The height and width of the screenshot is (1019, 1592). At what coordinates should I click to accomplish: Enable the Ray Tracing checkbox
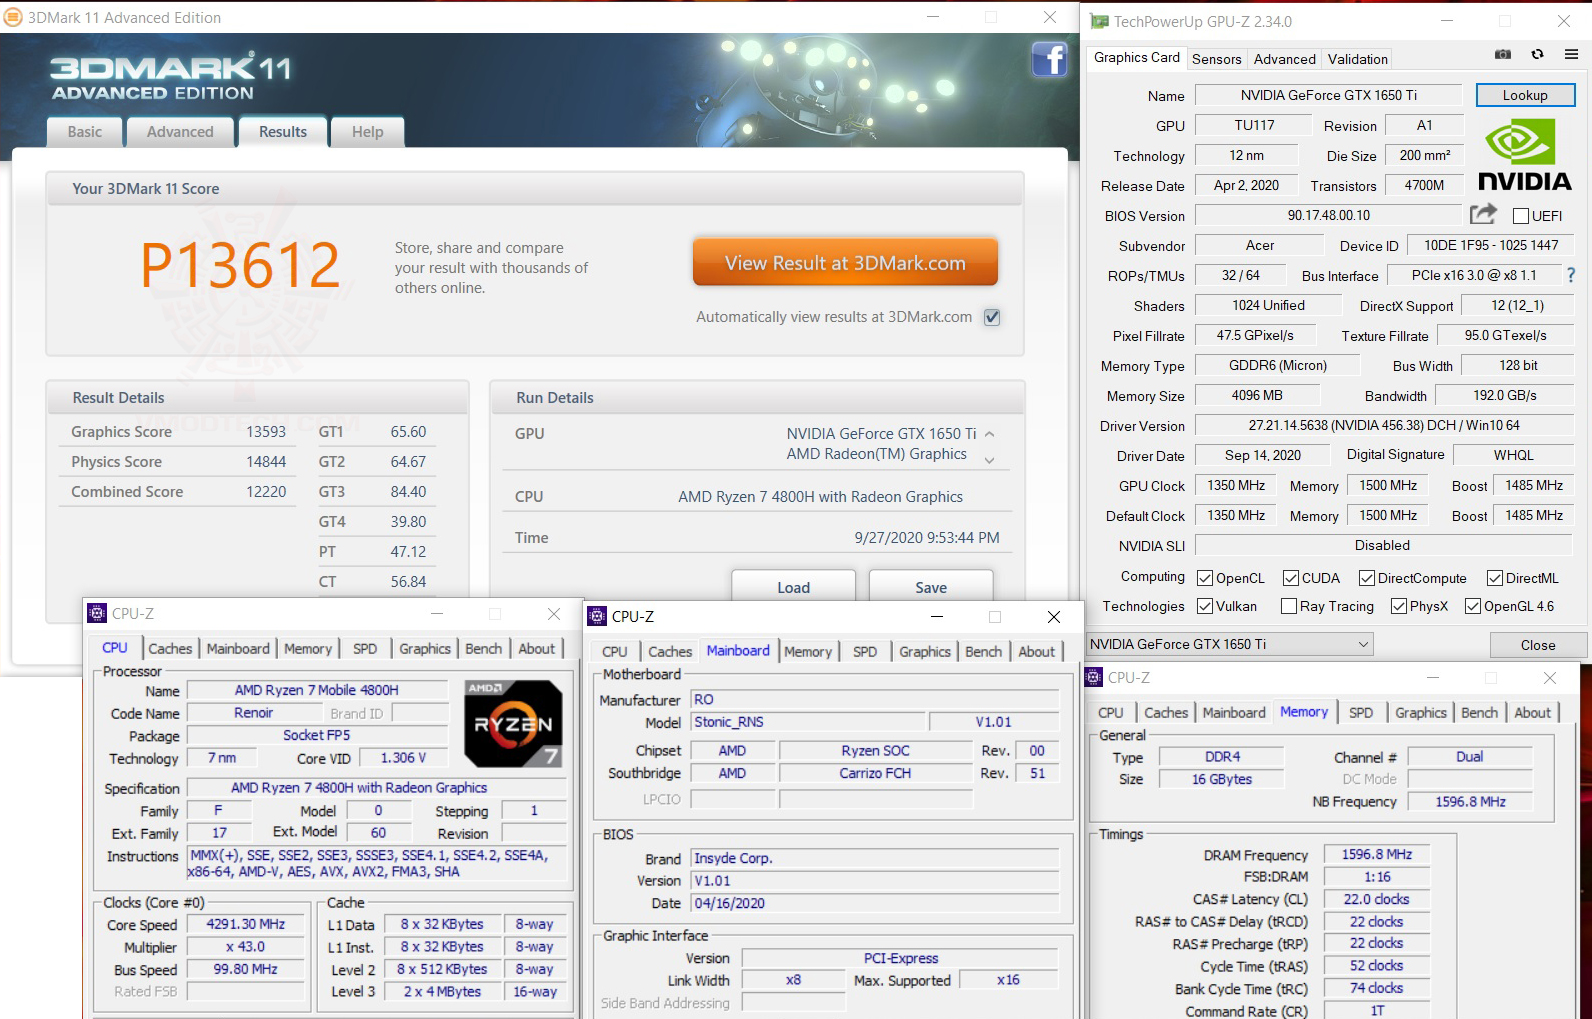1289,606
